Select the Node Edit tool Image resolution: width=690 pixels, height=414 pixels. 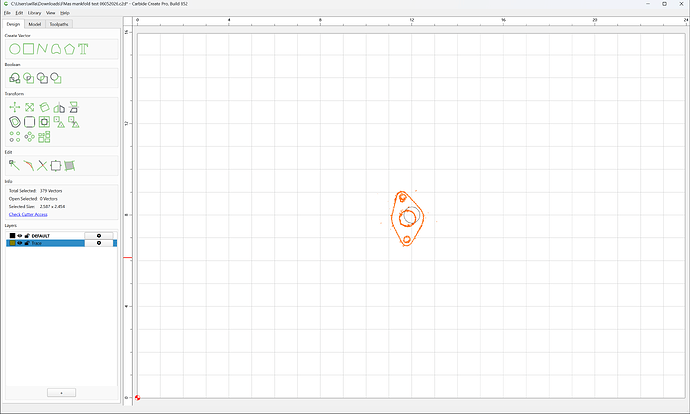pos(15,165)
